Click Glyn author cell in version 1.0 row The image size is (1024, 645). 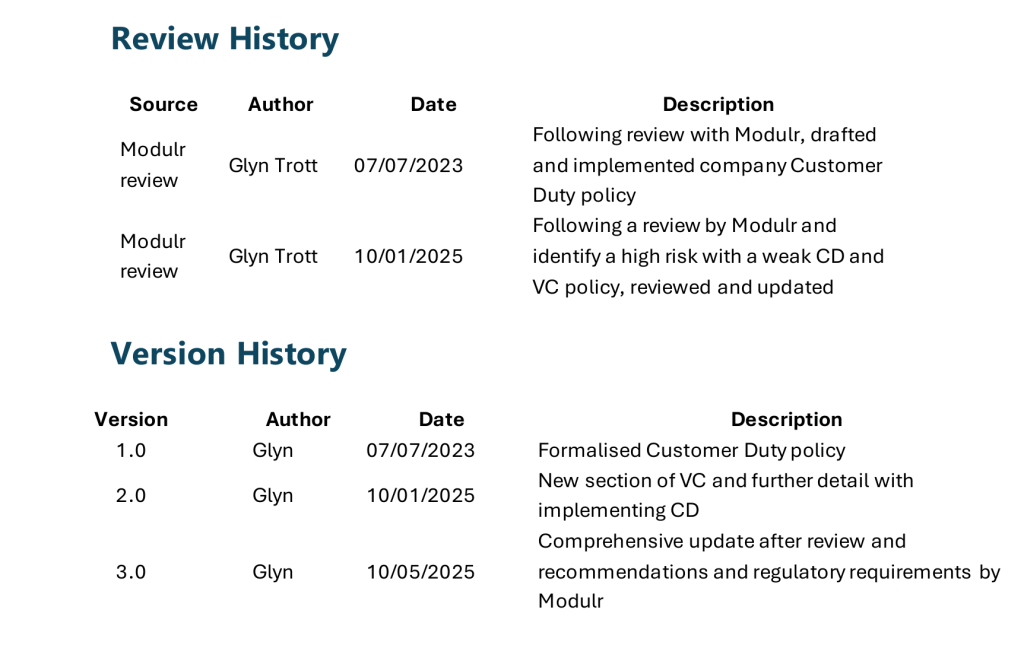(273, 450)
